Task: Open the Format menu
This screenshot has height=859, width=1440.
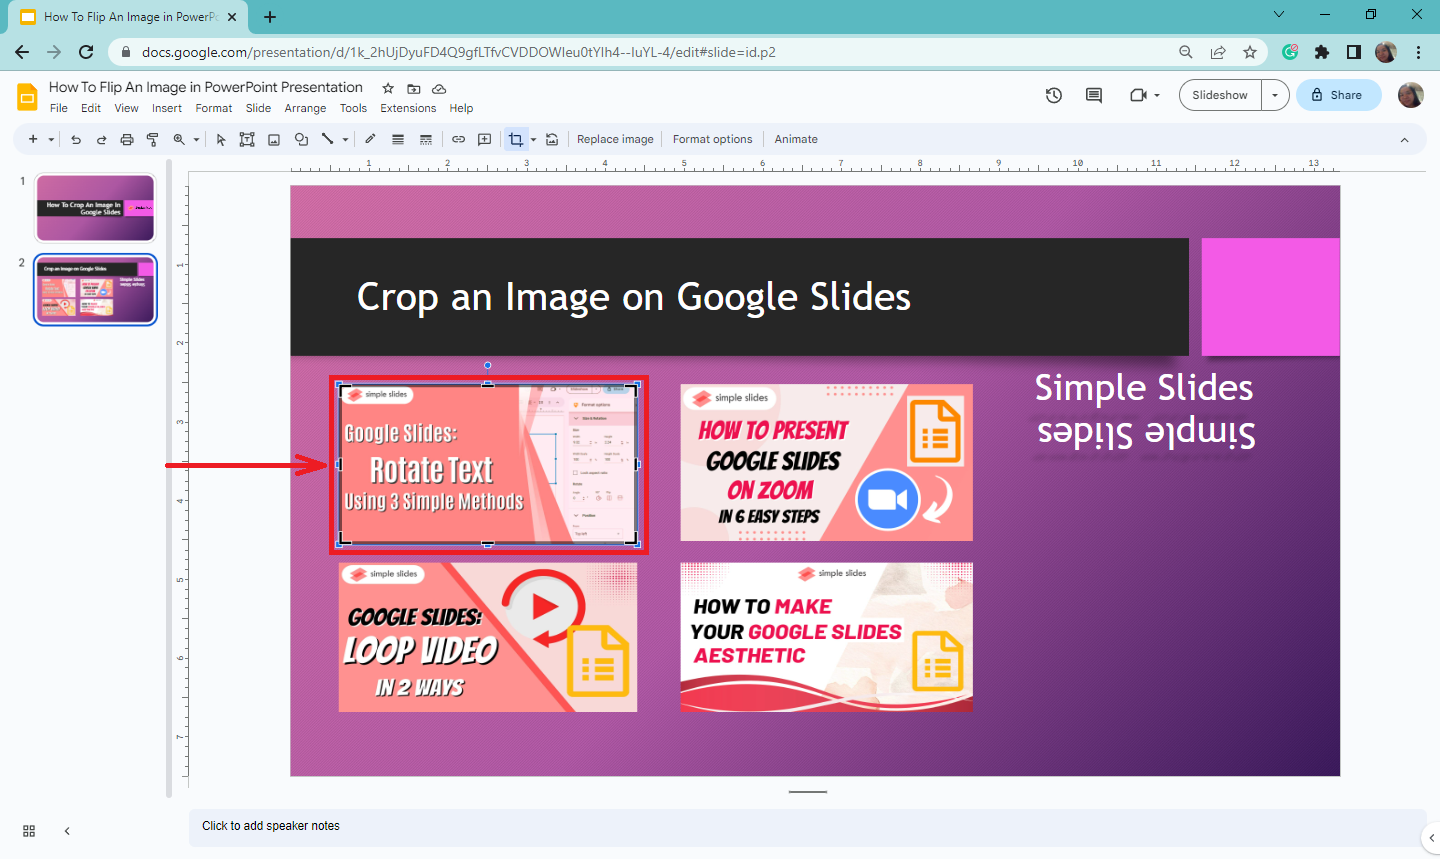Action: click(x=213, y=108)
